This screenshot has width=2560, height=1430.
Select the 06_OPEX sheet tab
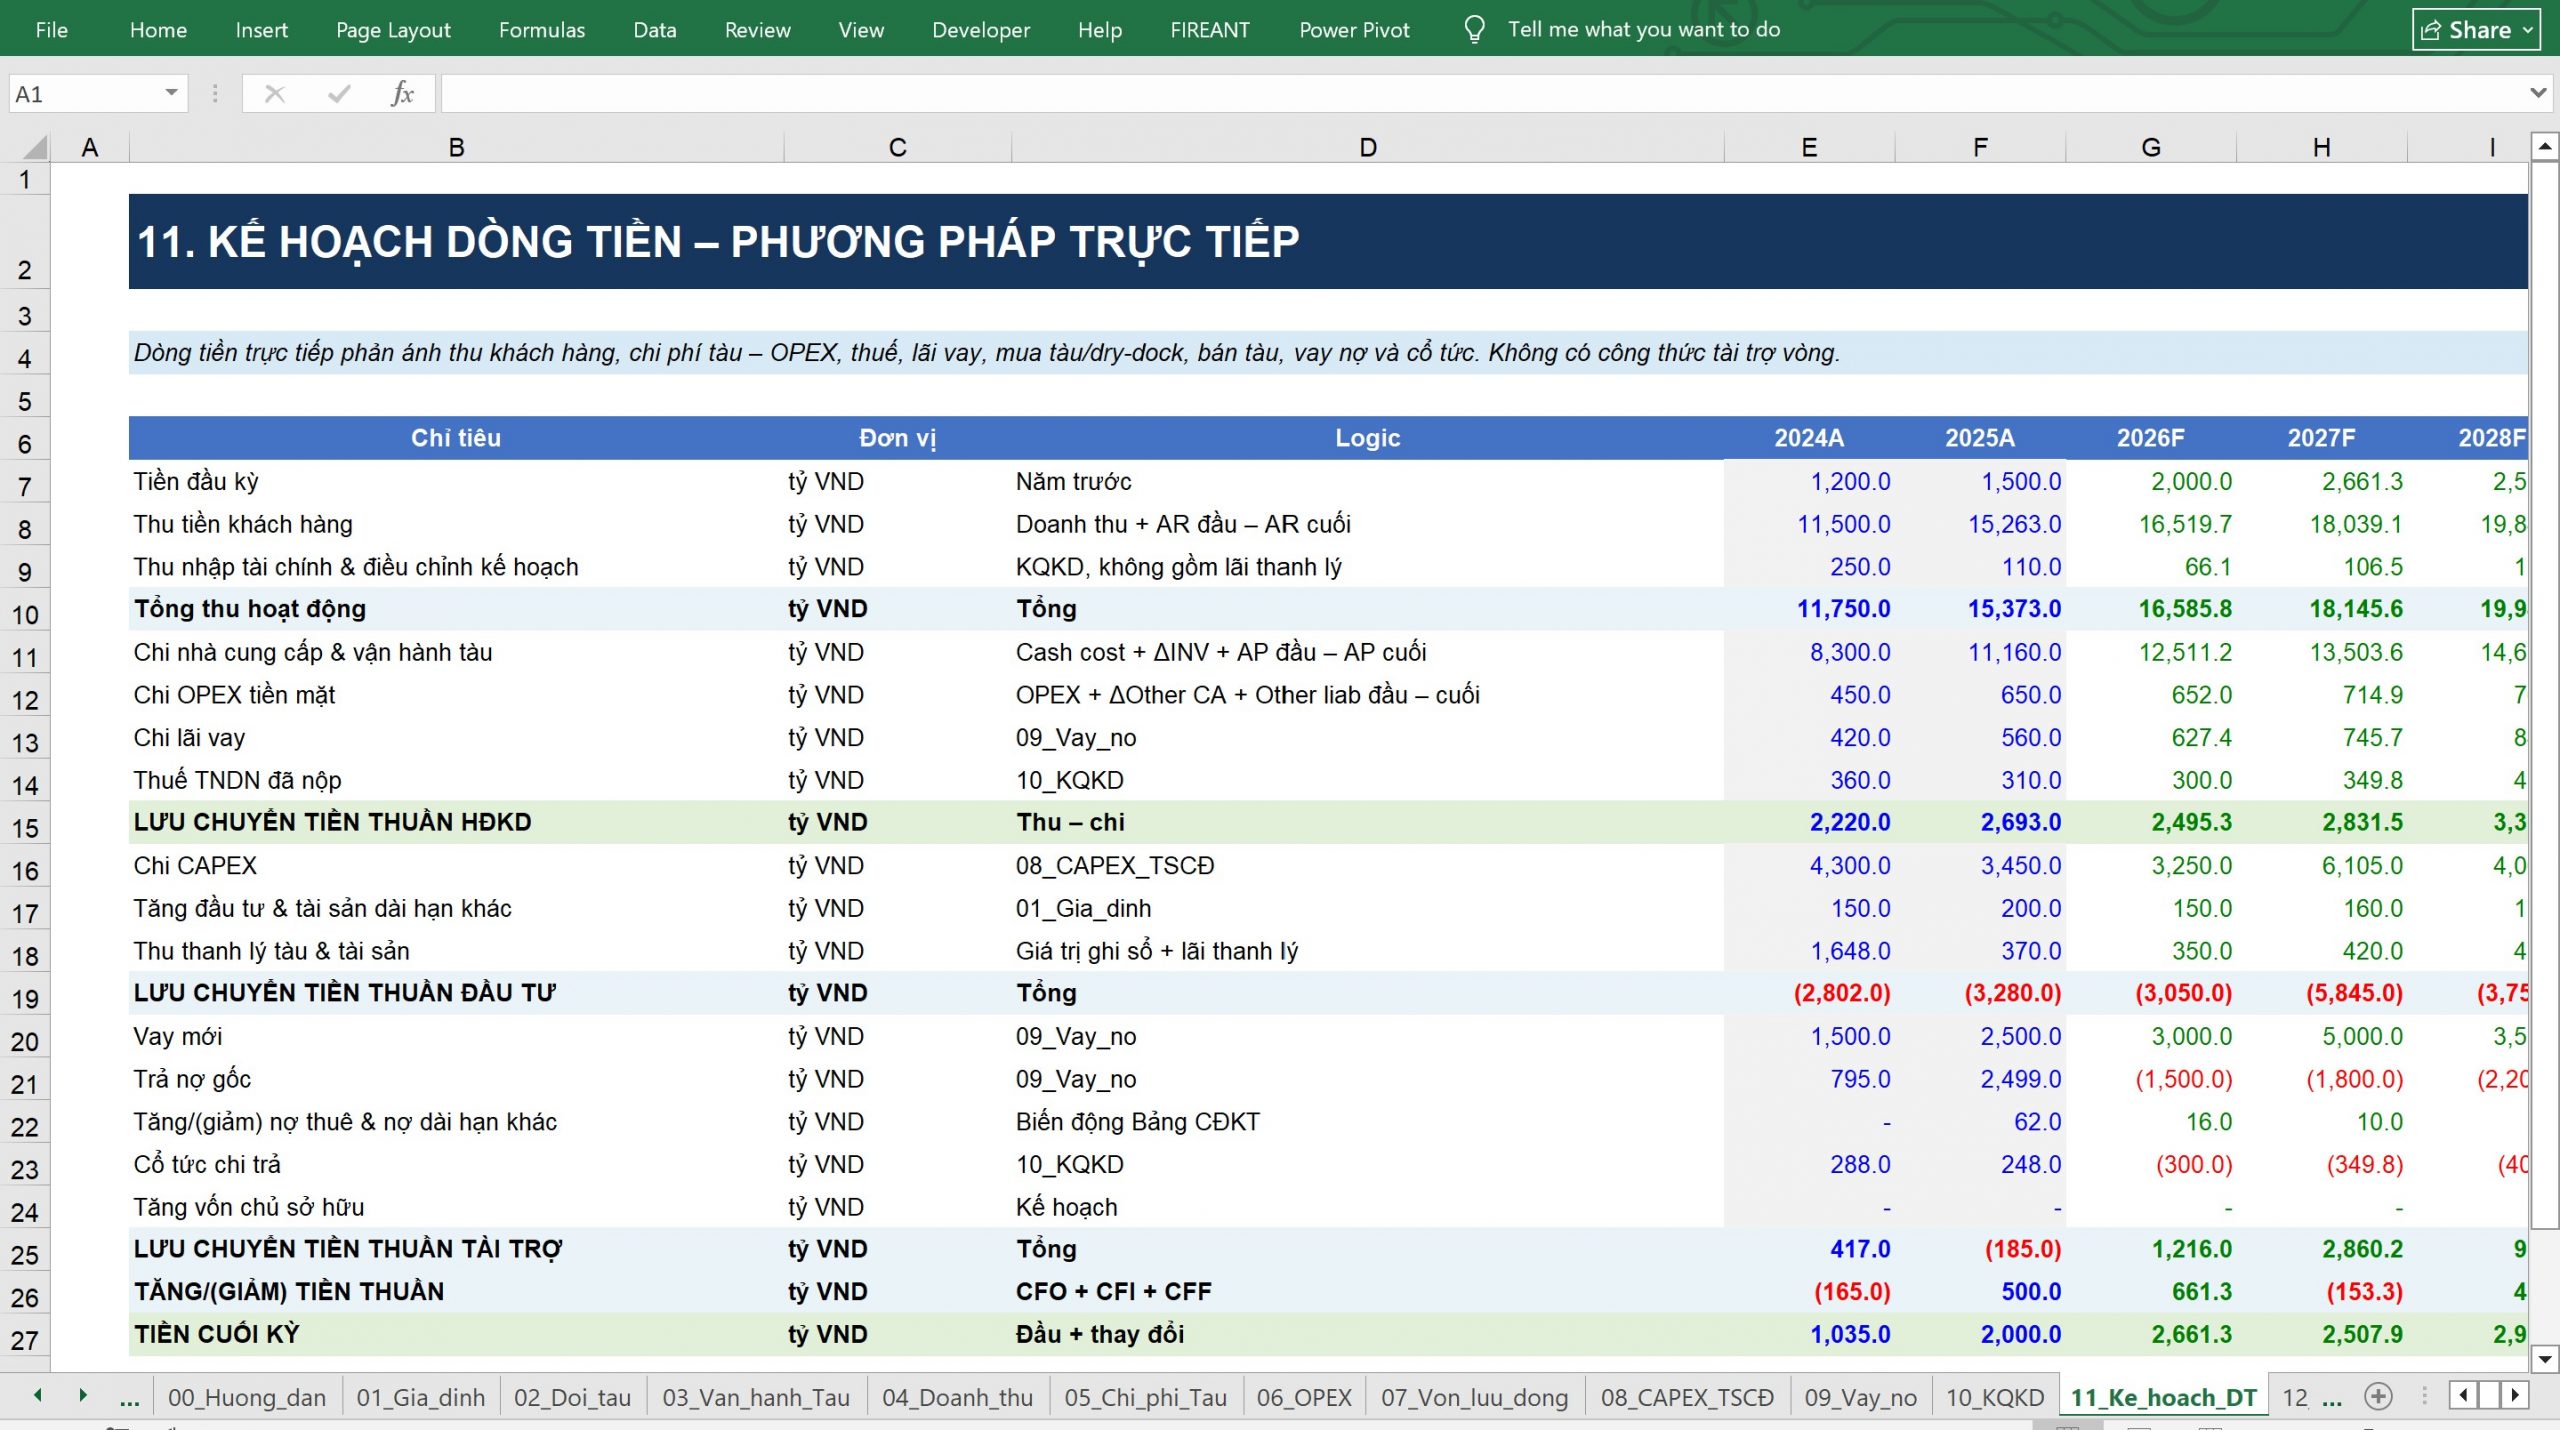tap(1304, 1397)
